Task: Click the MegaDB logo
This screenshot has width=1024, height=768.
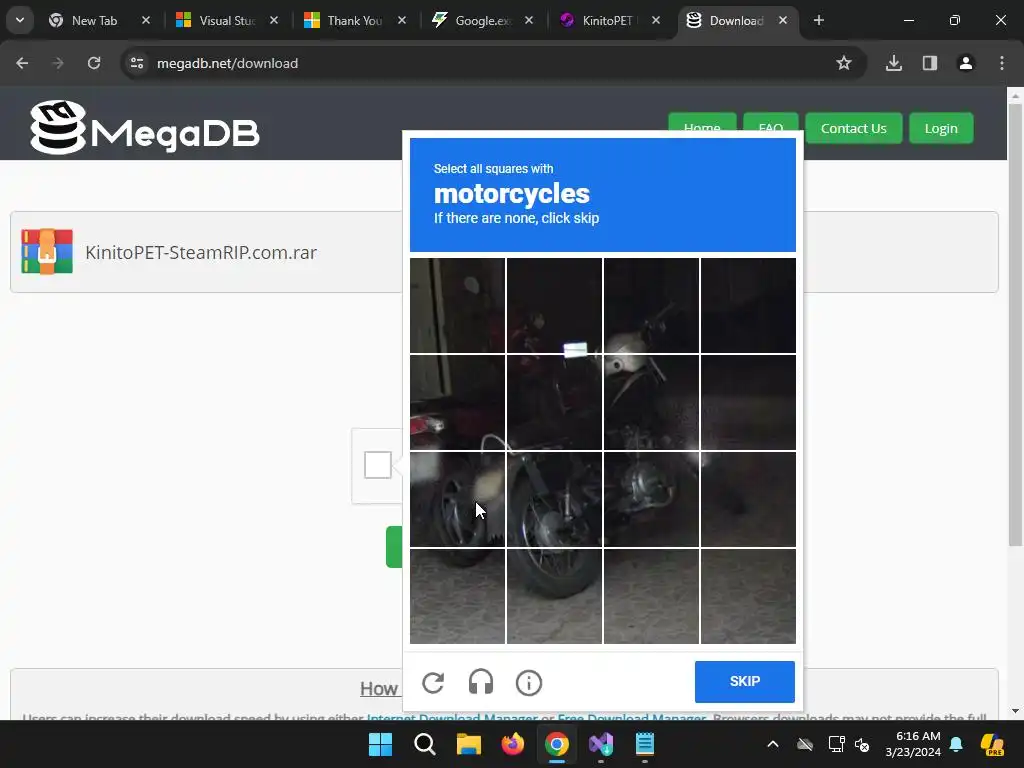Action: (x=145, y=127)
